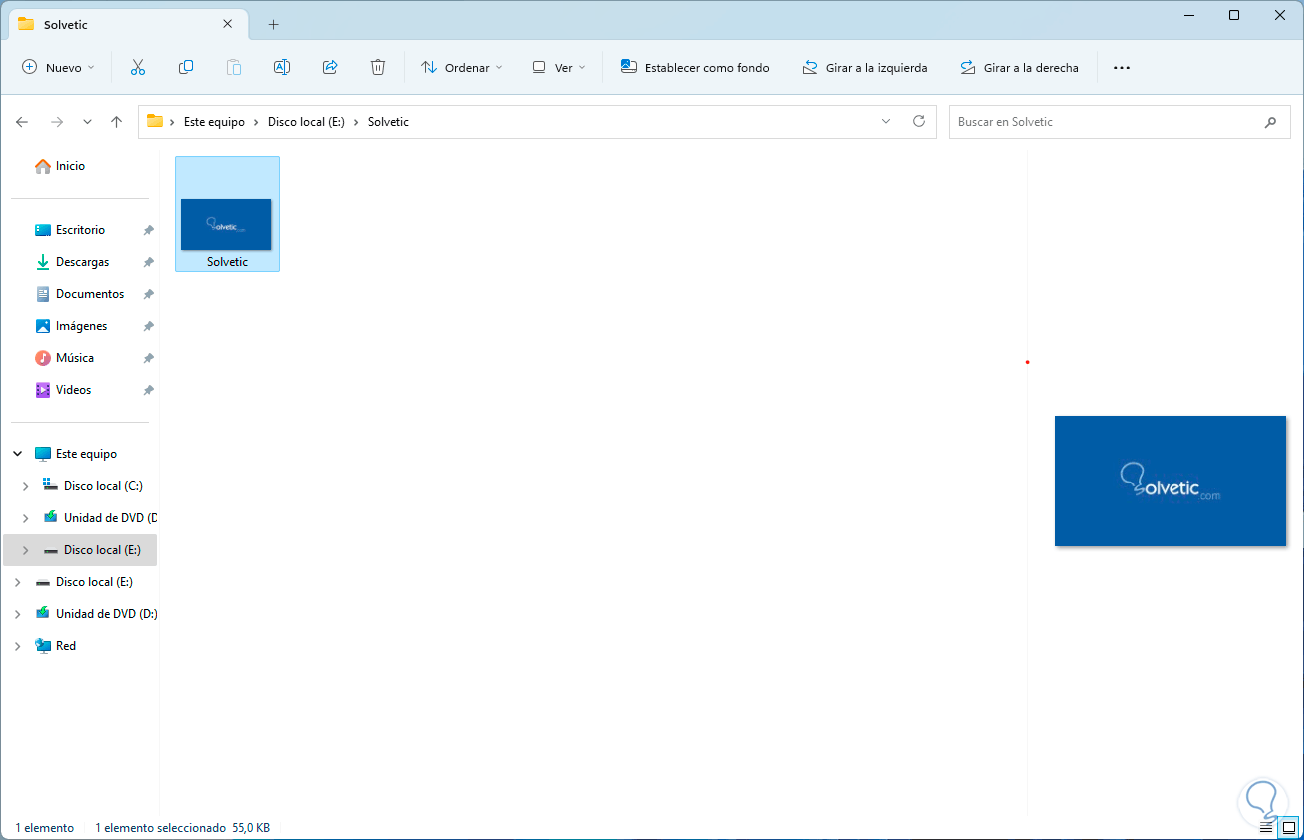Close the Solvetic tab
The height and width of the screenshot is (840, 1304).
[x=228, y=24]
